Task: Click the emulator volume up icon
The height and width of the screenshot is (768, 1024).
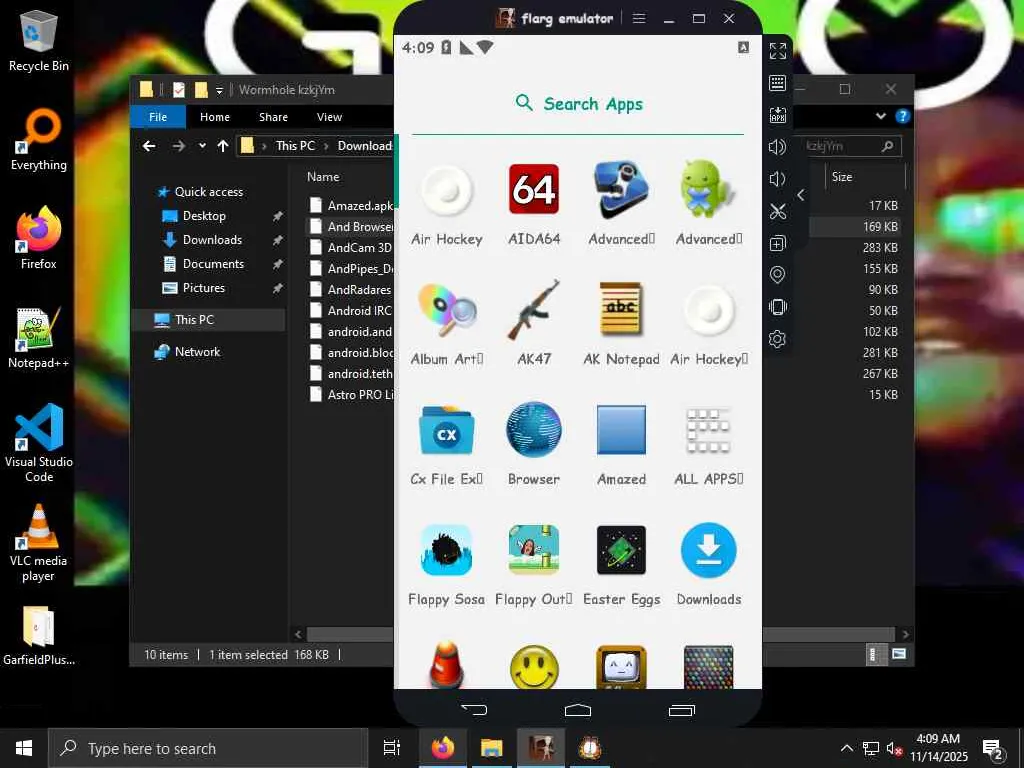Action: [x=777, y=147]
